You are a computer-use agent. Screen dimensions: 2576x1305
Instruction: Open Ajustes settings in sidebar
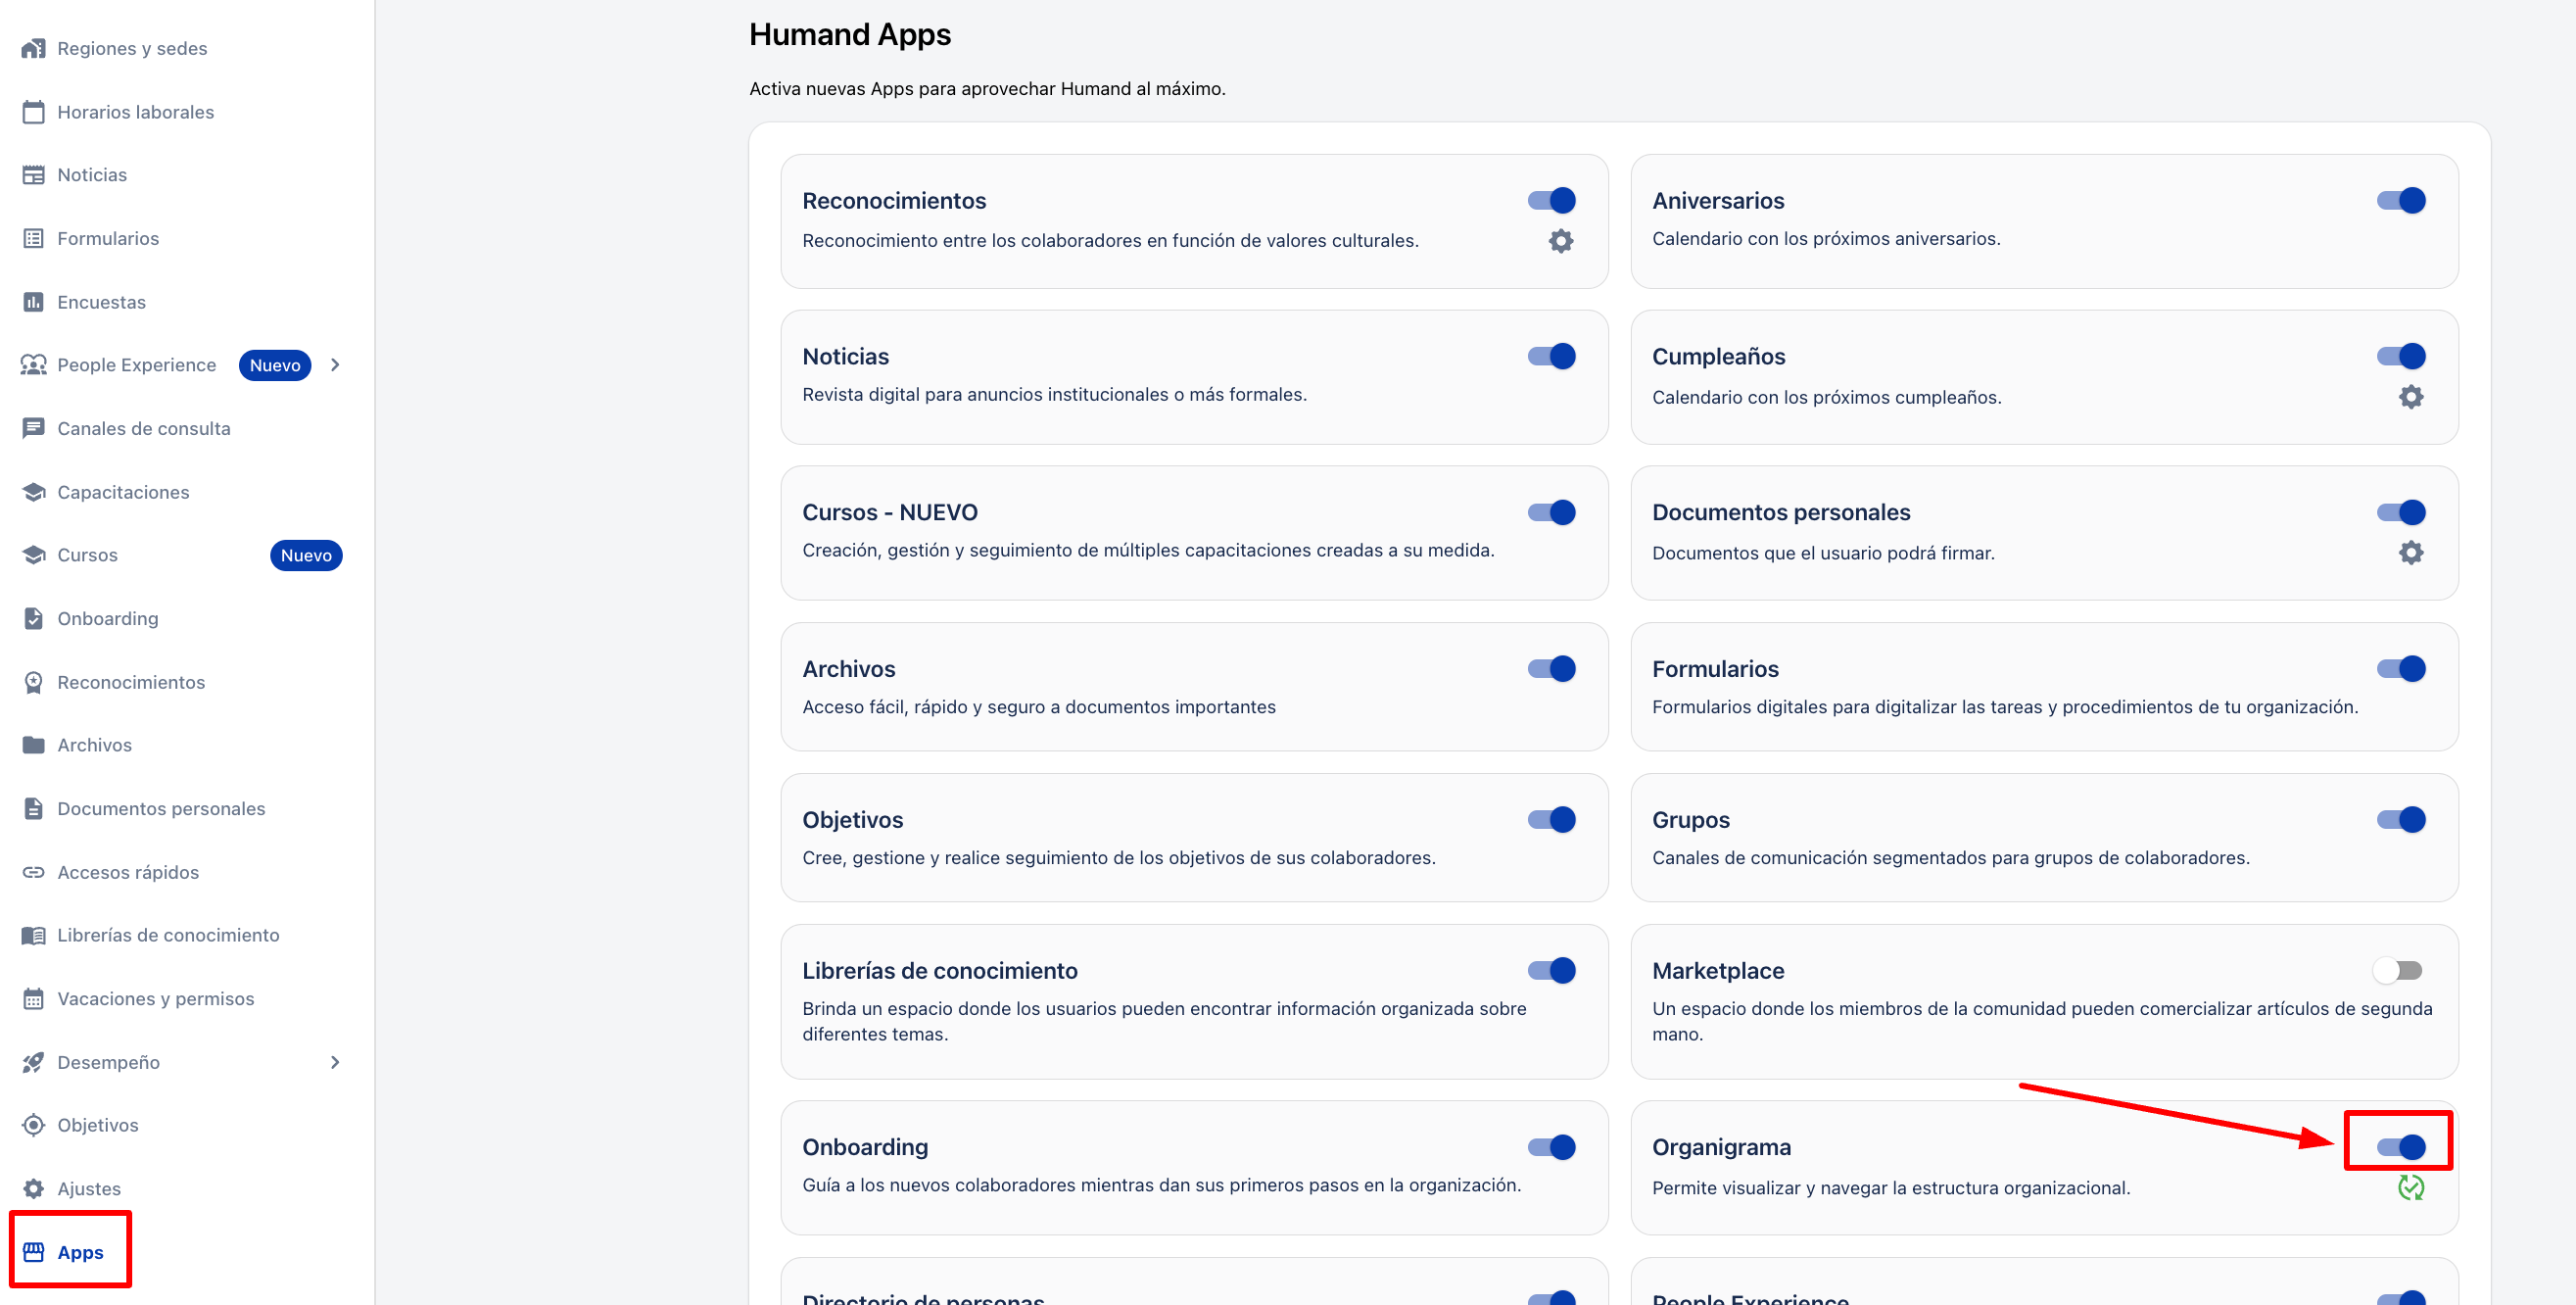tap(88, 1188)
